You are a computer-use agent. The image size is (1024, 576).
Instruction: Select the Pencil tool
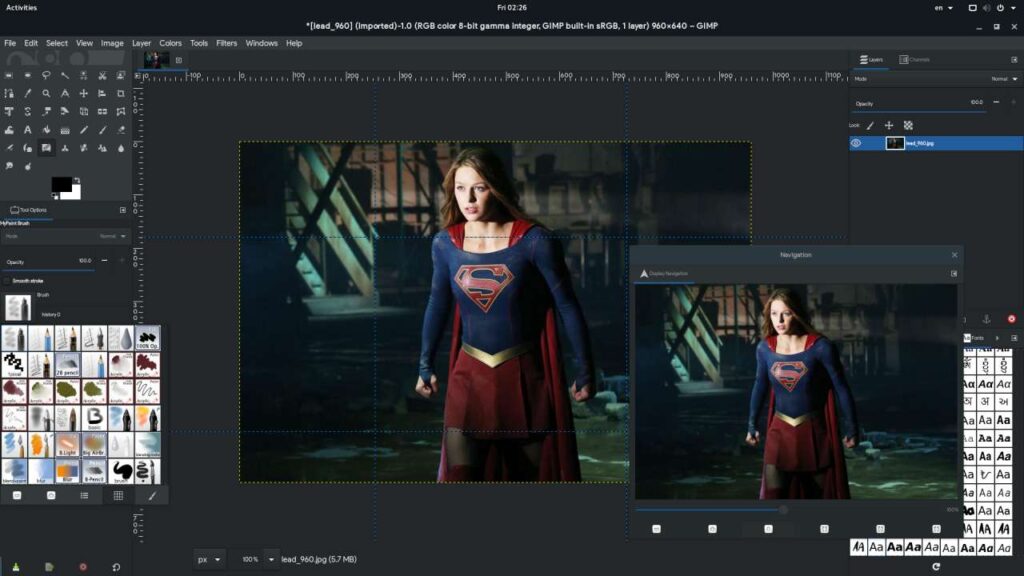[84, 130]
